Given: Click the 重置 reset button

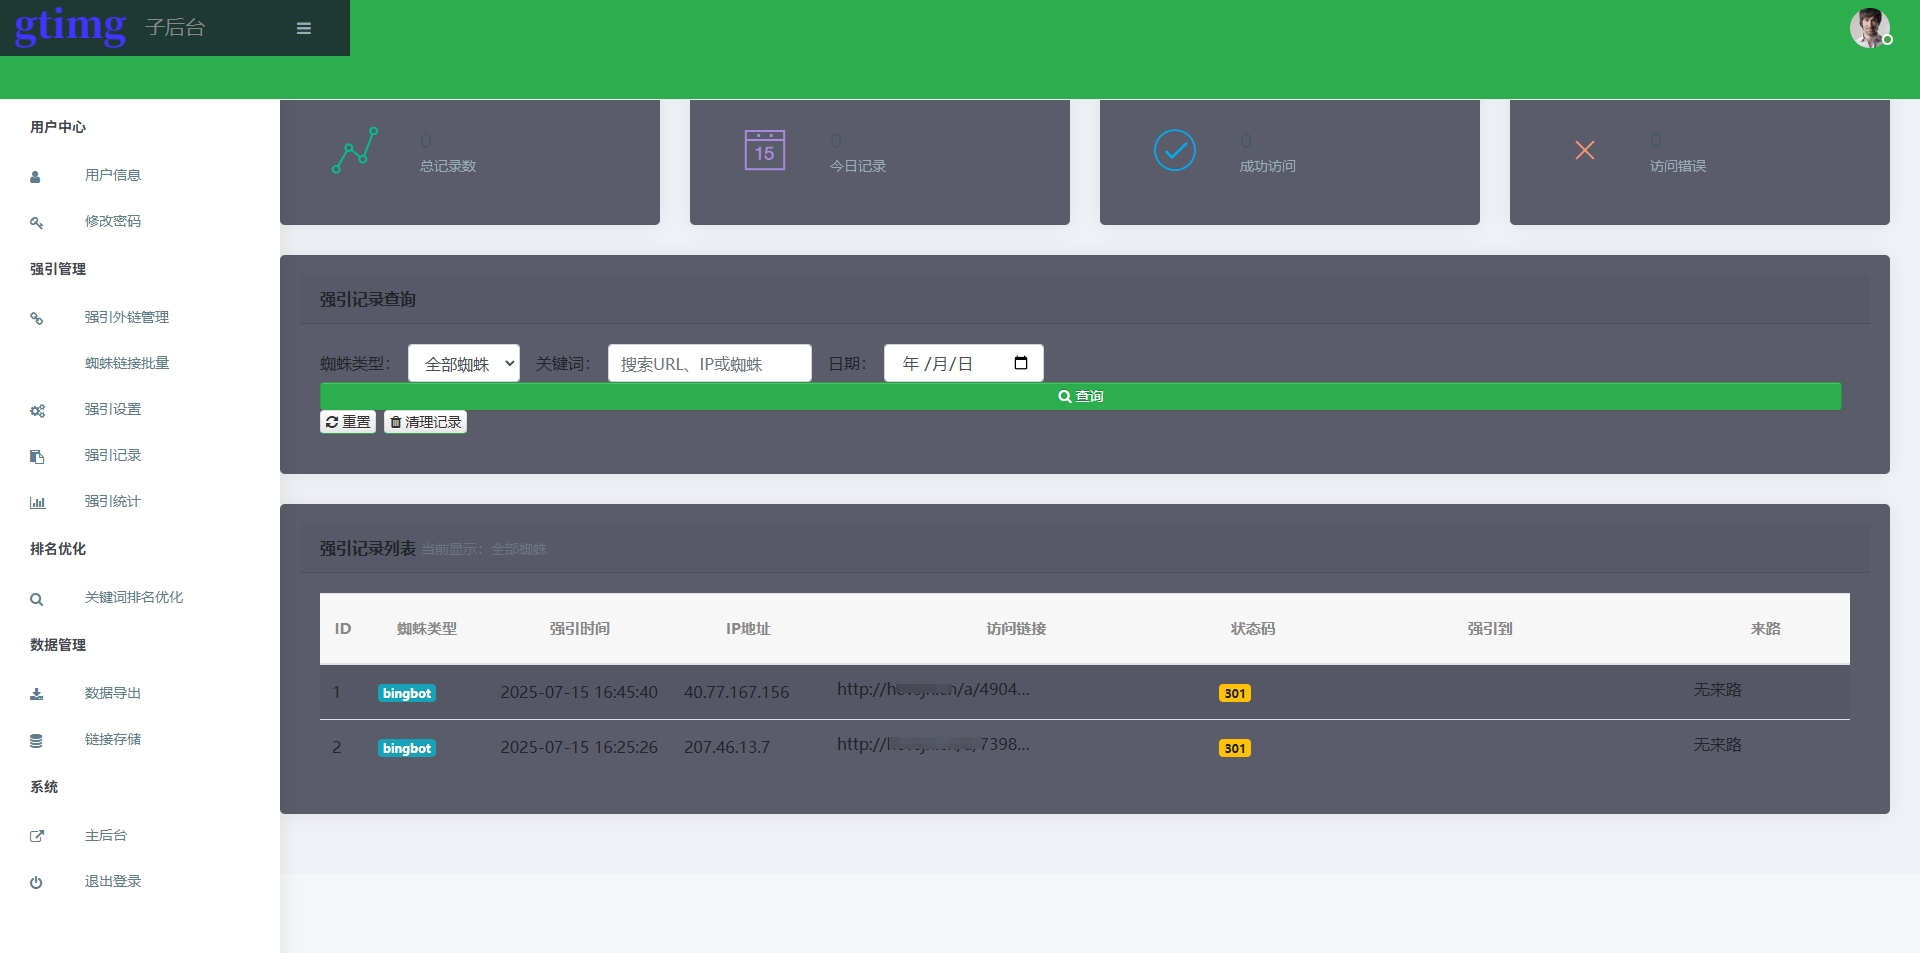Looking at the screenshot, I should coord(348,422).
